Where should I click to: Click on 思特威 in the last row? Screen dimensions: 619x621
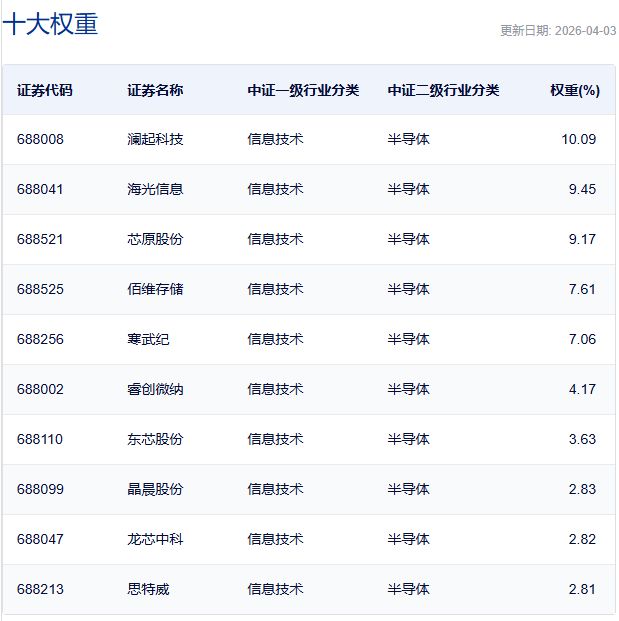(x=148, y=589)
